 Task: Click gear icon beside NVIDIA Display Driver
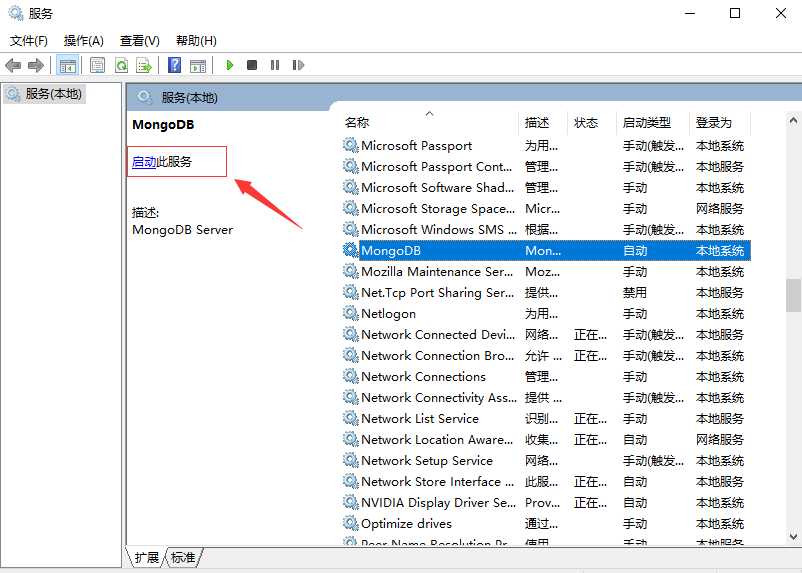tap(350, 502)
